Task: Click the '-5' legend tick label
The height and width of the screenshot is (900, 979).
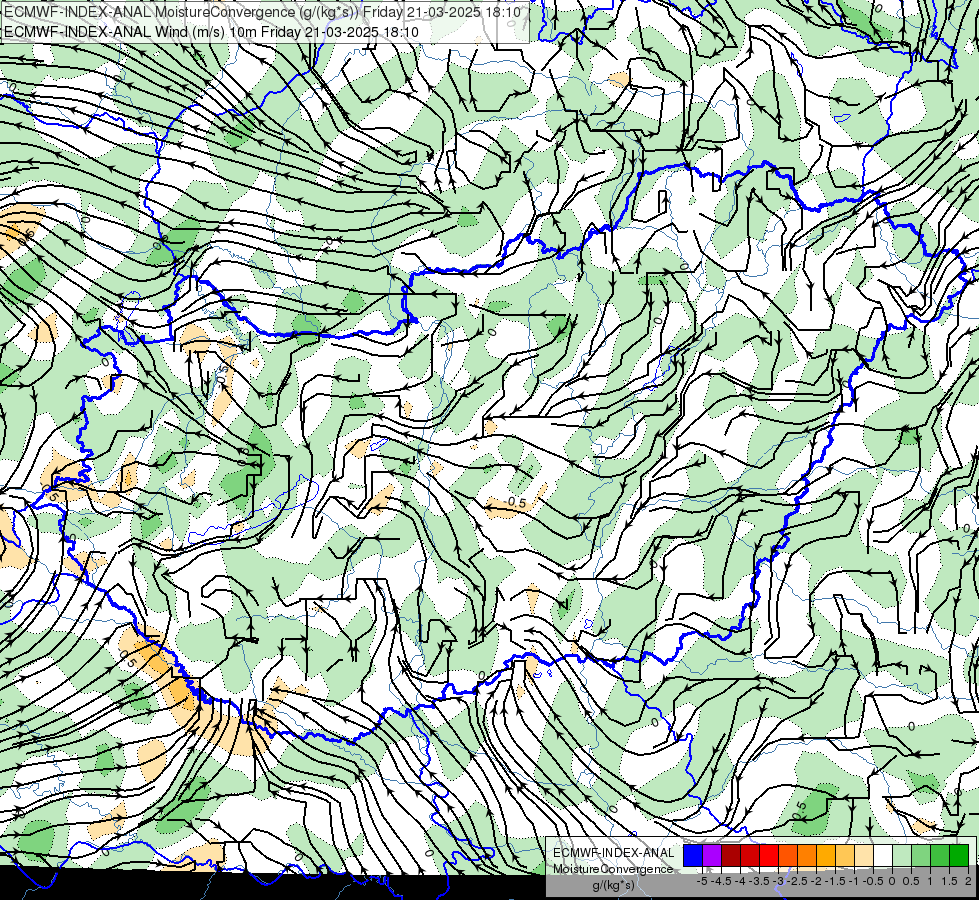Action: [x=702, y=881]
